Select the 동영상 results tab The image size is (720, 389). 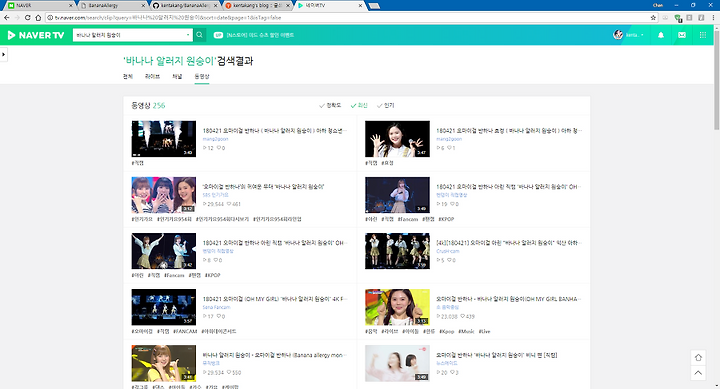pyautogui.click(x=202, y=77)
